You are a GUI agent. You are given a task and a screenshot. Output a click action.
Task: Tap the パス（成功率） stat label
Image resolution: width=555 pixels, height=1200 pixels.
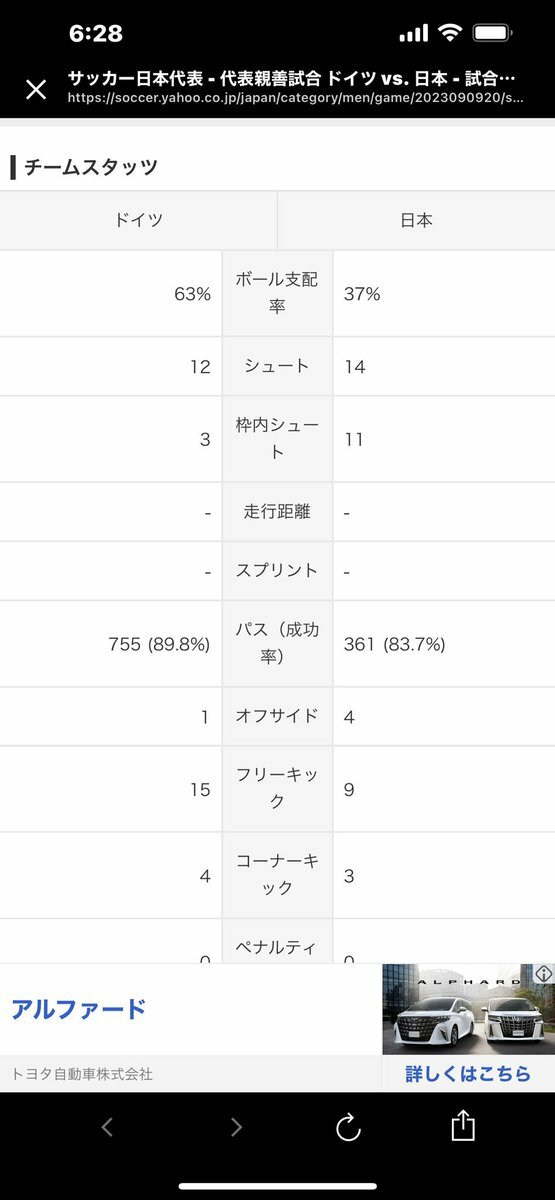[277, 644]
